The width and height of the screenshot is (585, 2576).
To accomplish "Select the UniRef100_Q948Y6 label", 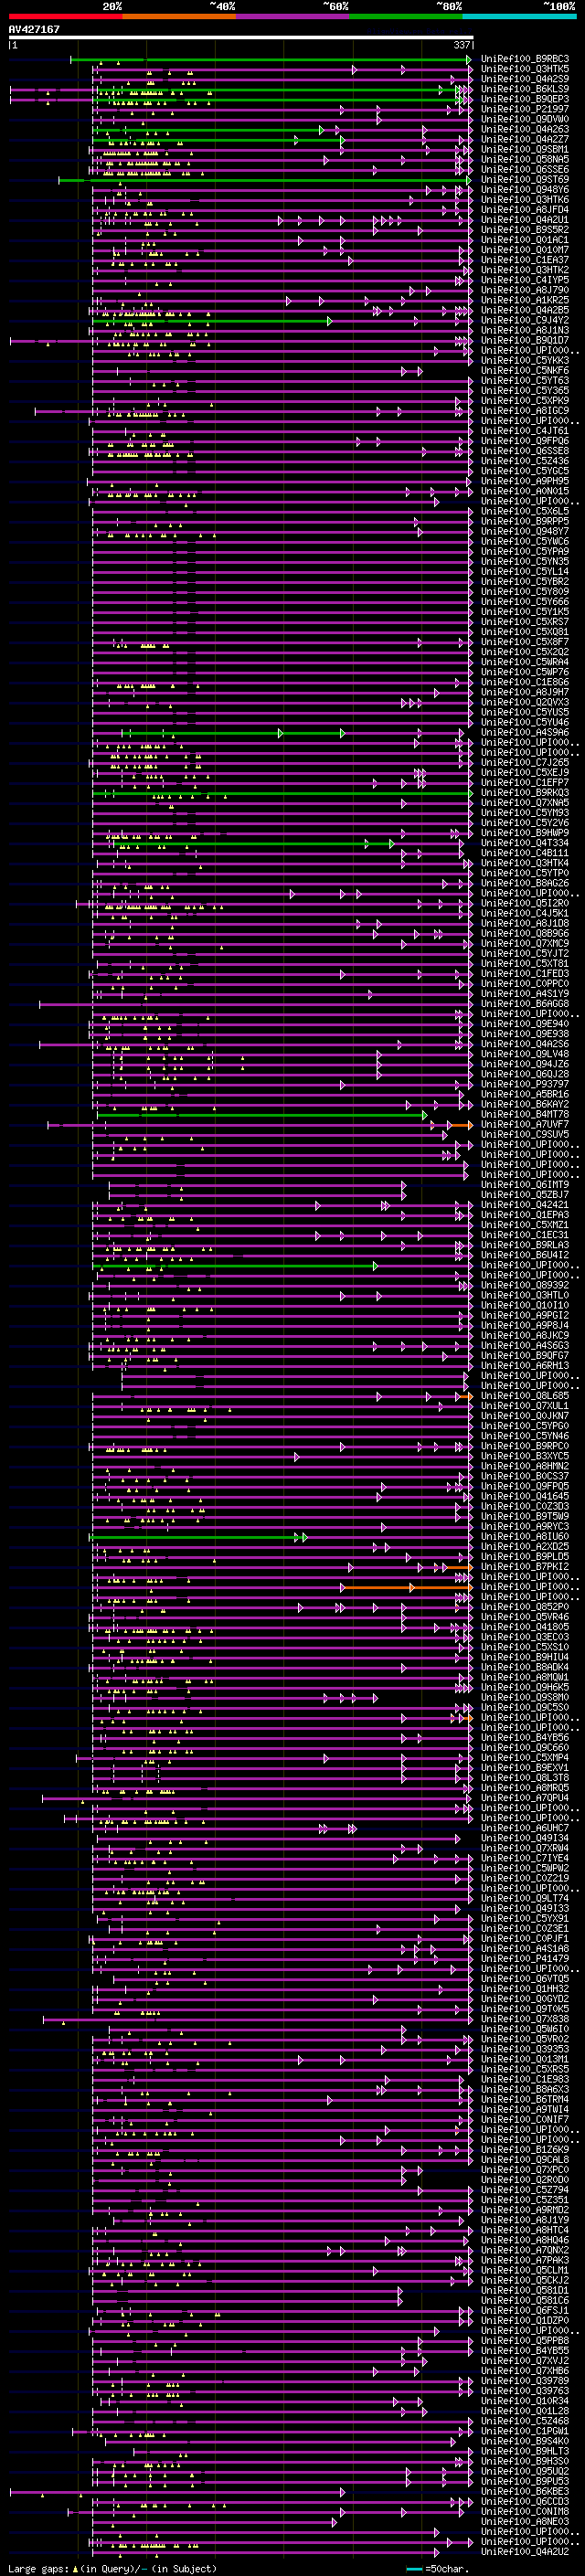I will click(525, 190).
